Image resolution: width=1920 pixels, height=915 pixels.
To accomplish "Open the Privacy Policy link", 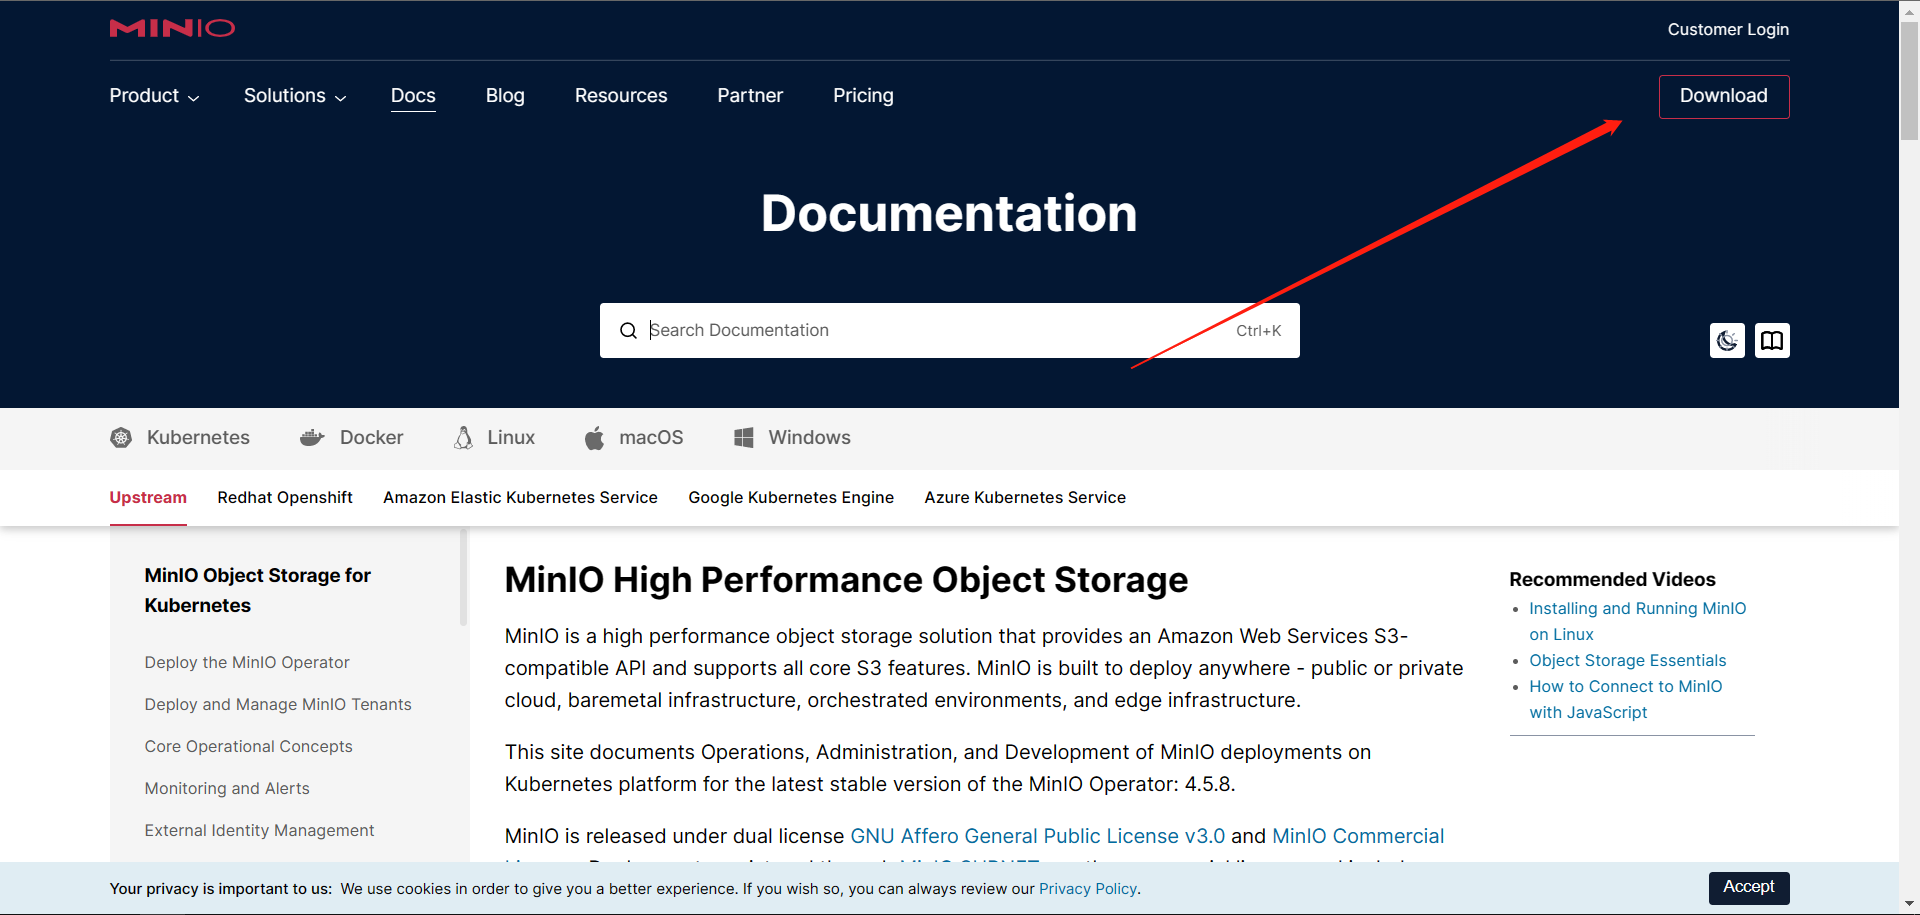I will pyautogui.click(x=1087, y=889).
